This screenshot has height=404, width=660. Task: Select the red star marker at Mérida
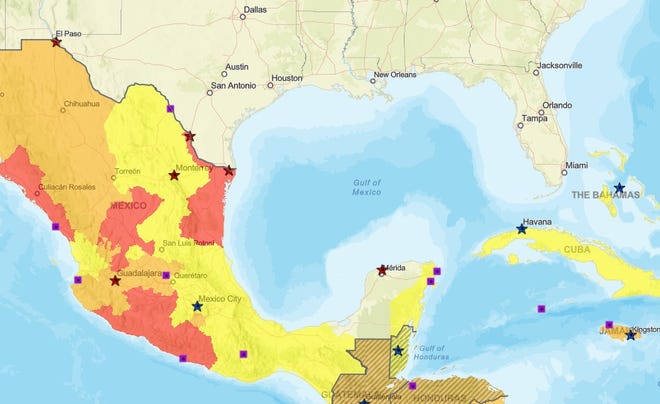tap(382, 270)
